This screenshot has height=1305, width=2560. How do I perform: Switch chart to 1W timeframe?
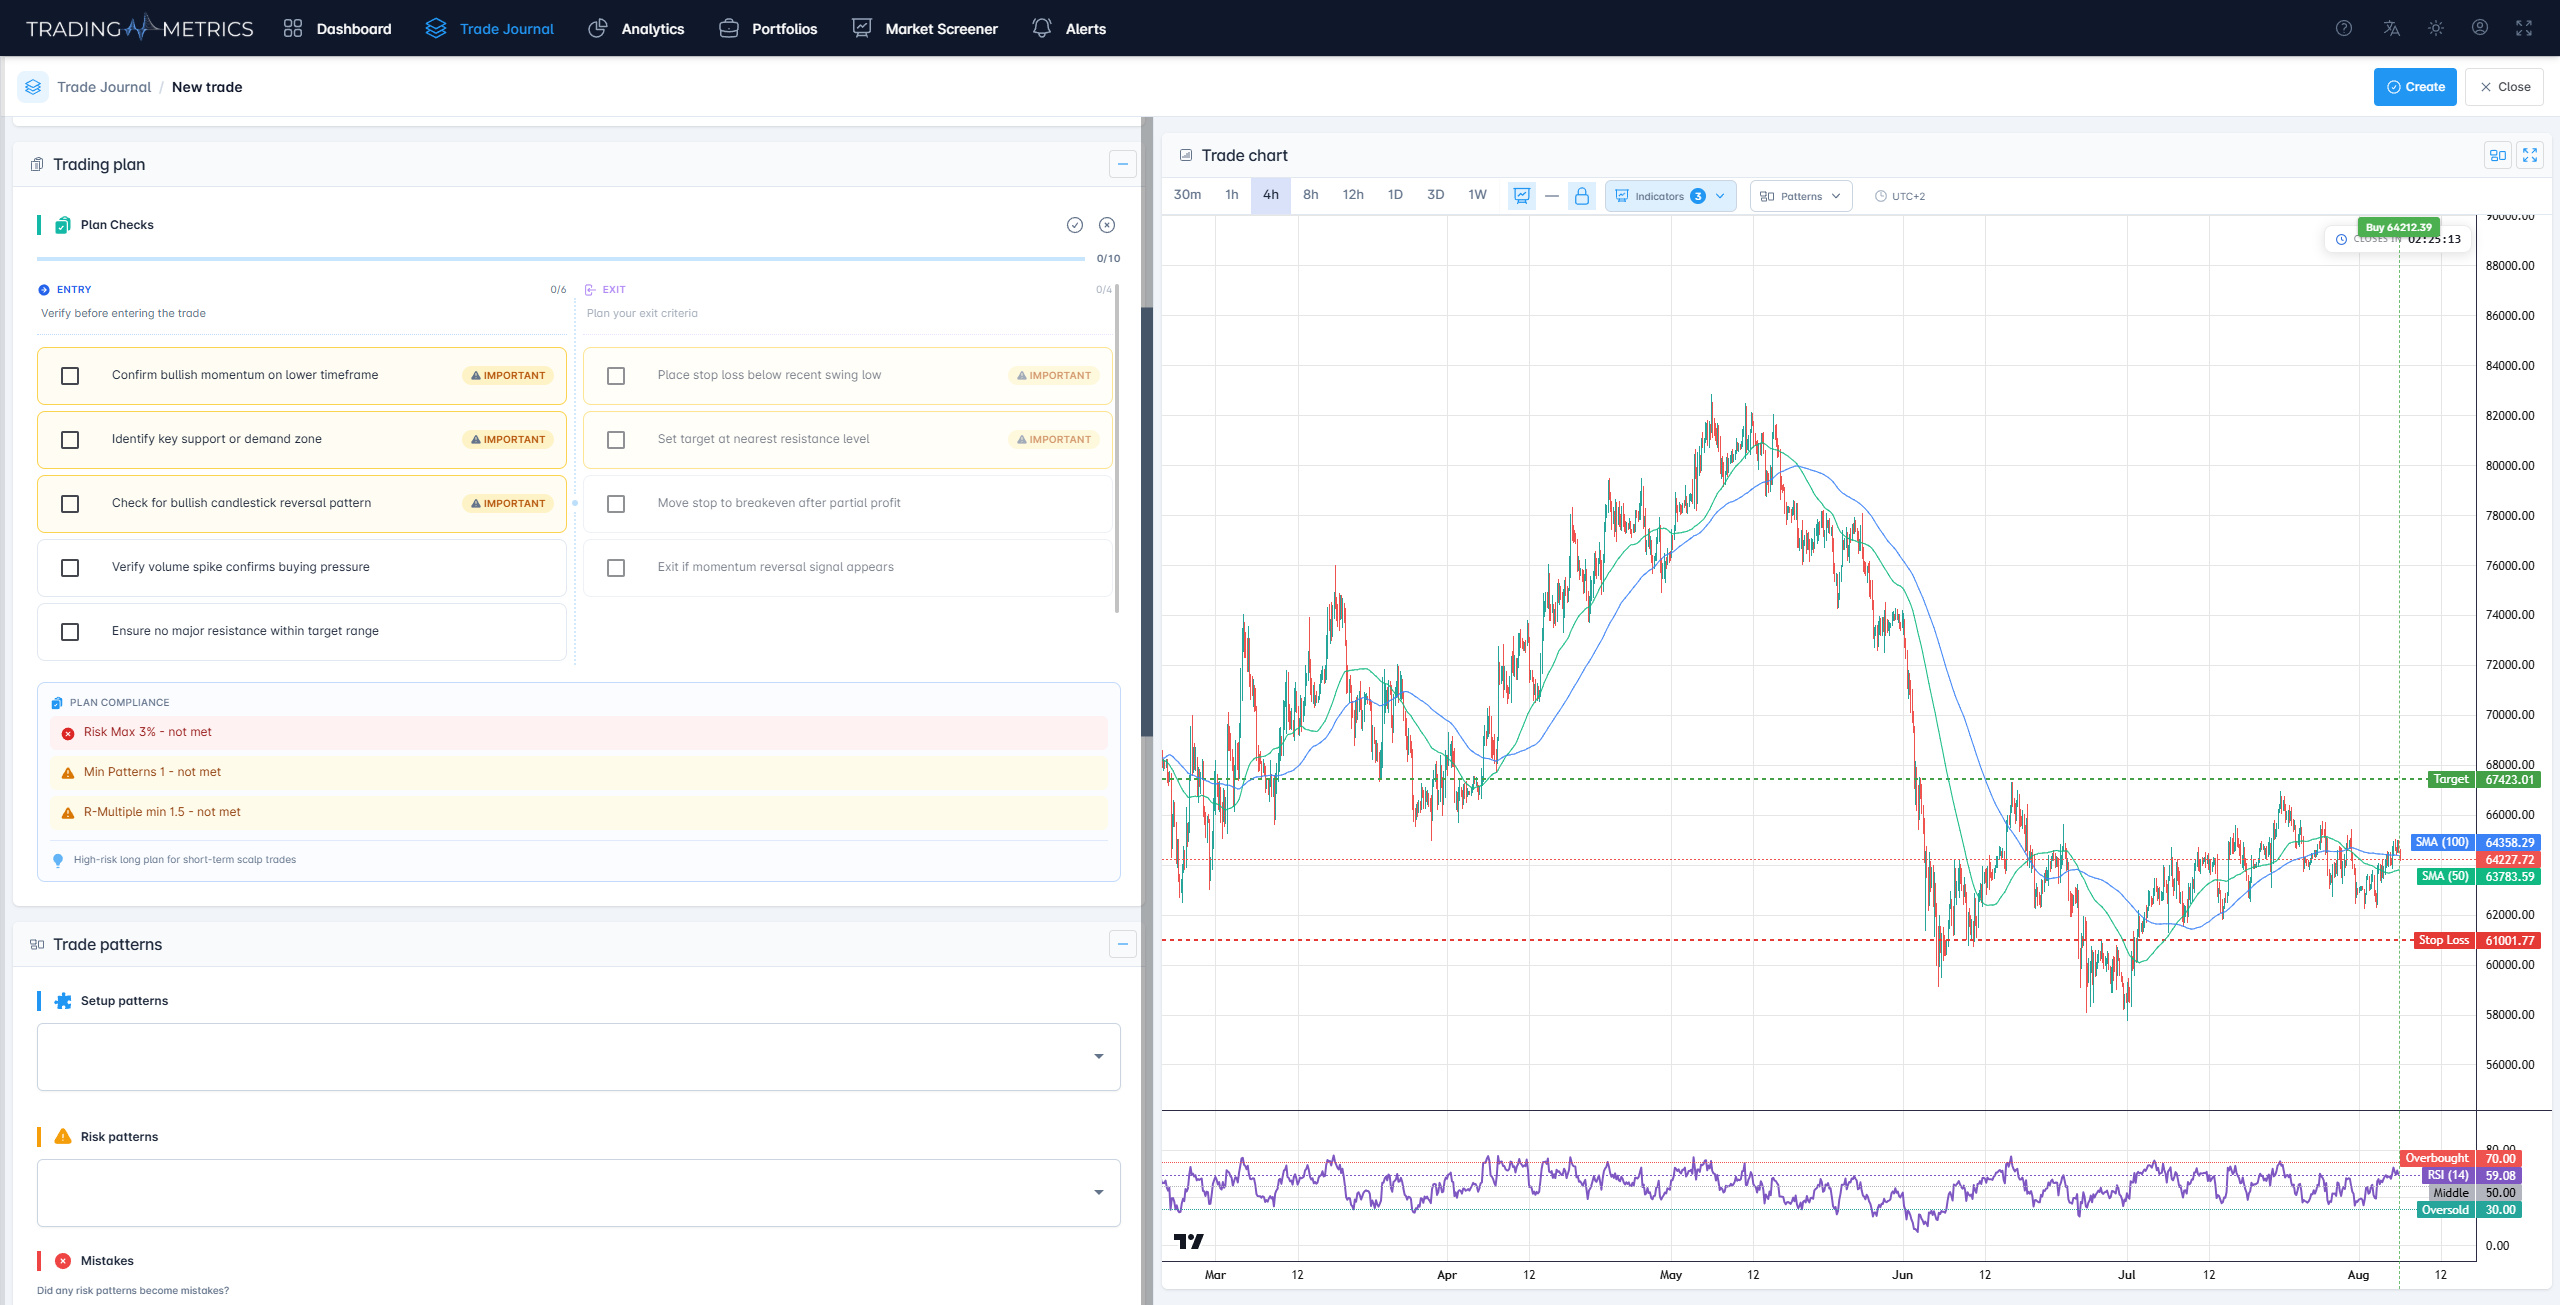(1477, 195)
